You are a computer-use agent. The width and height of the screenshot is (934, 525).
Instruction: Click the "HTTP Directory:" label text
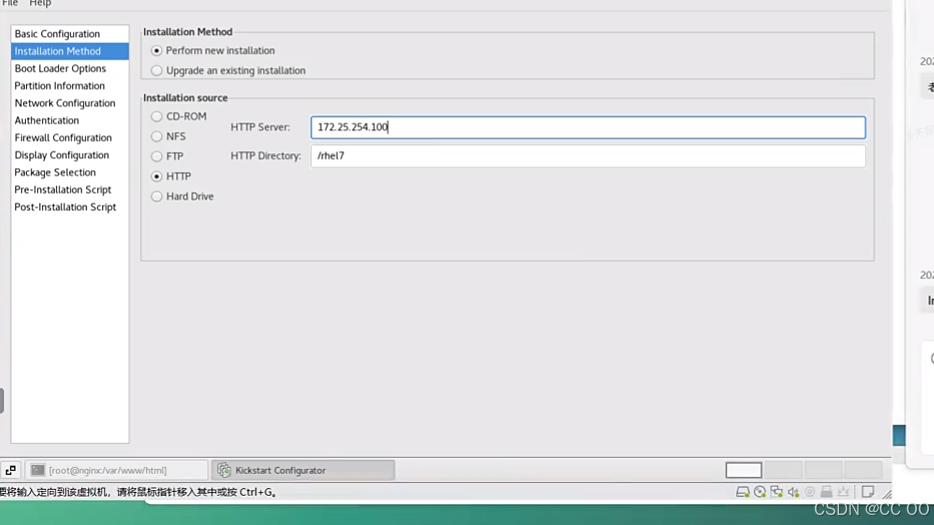(x=266, y=156)
